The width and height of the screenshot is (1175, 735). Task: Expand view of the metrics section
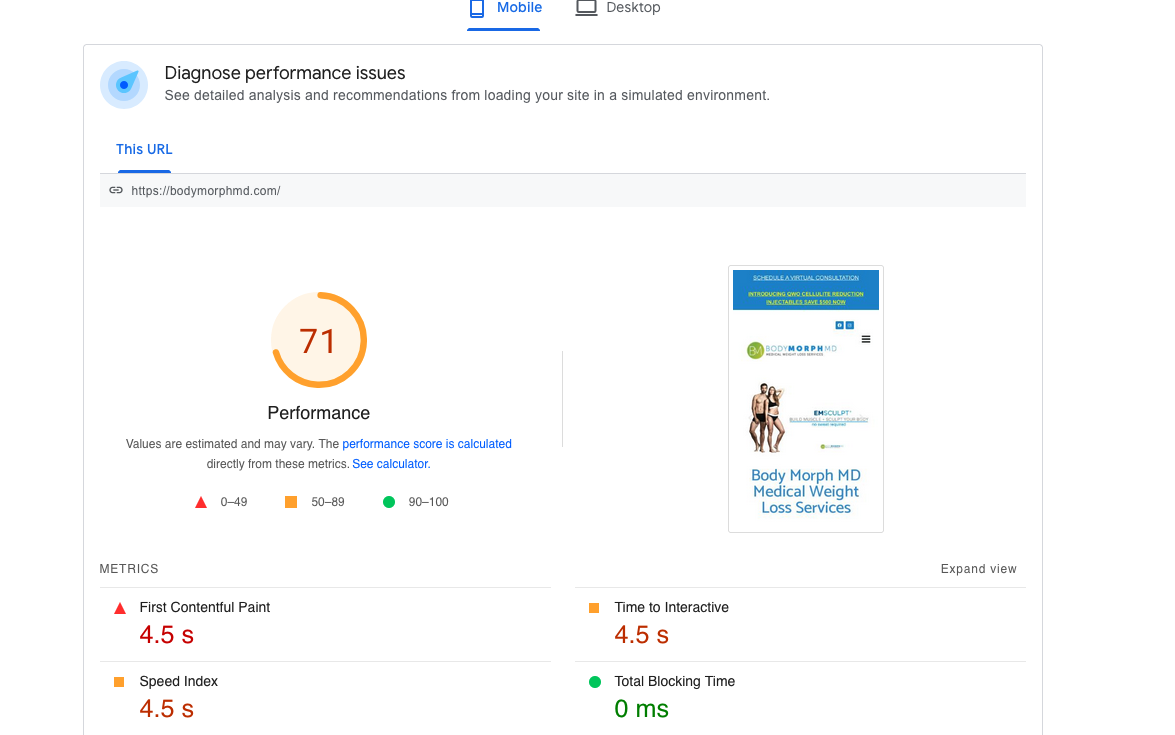[x=979, y=569]
